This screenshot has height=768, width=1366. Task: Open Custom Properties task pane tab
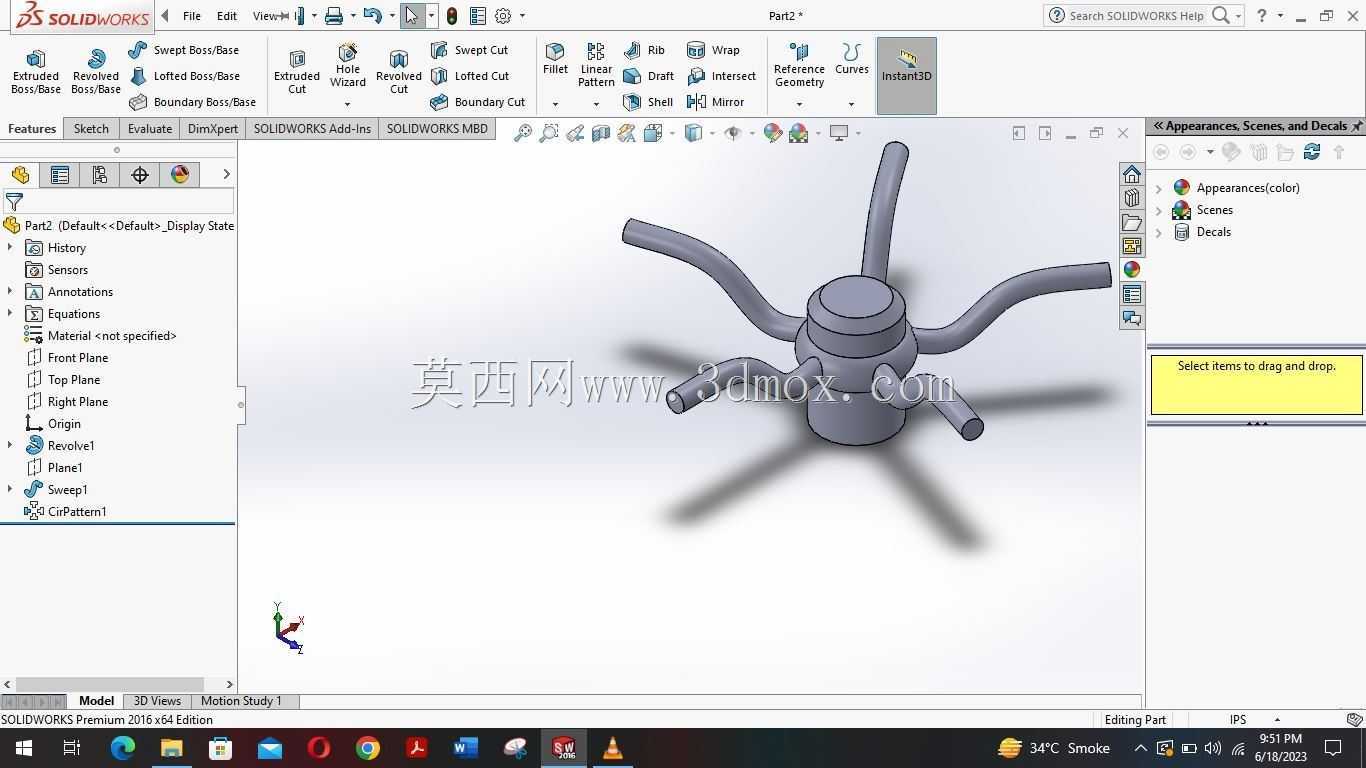click(1132, 294)
